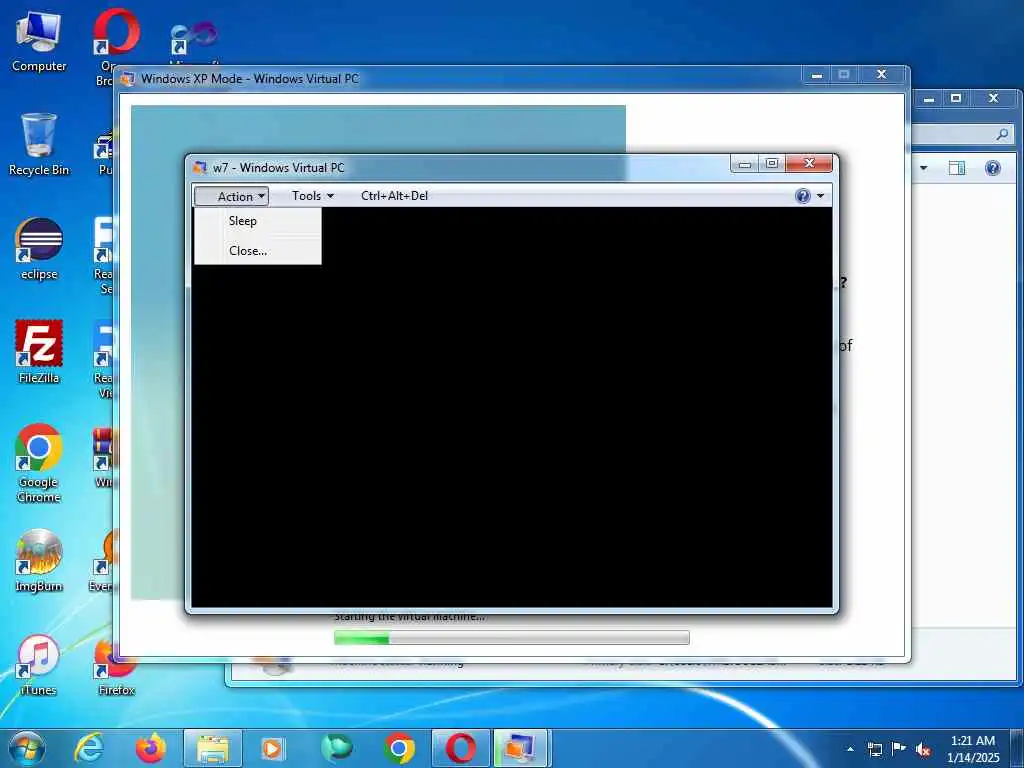Open view options dropdown in Explorer window
Image resolution: width=1024 pixels, height=768 pixels.
(x=923, y=168)
